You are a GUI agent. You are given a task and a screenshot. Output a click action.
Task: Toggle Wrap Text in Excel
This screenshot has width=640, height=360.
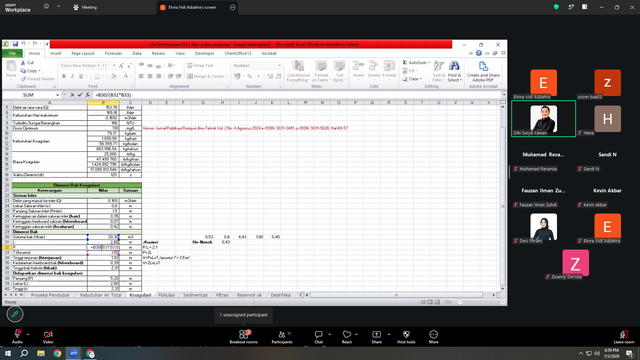pos(200,65)
